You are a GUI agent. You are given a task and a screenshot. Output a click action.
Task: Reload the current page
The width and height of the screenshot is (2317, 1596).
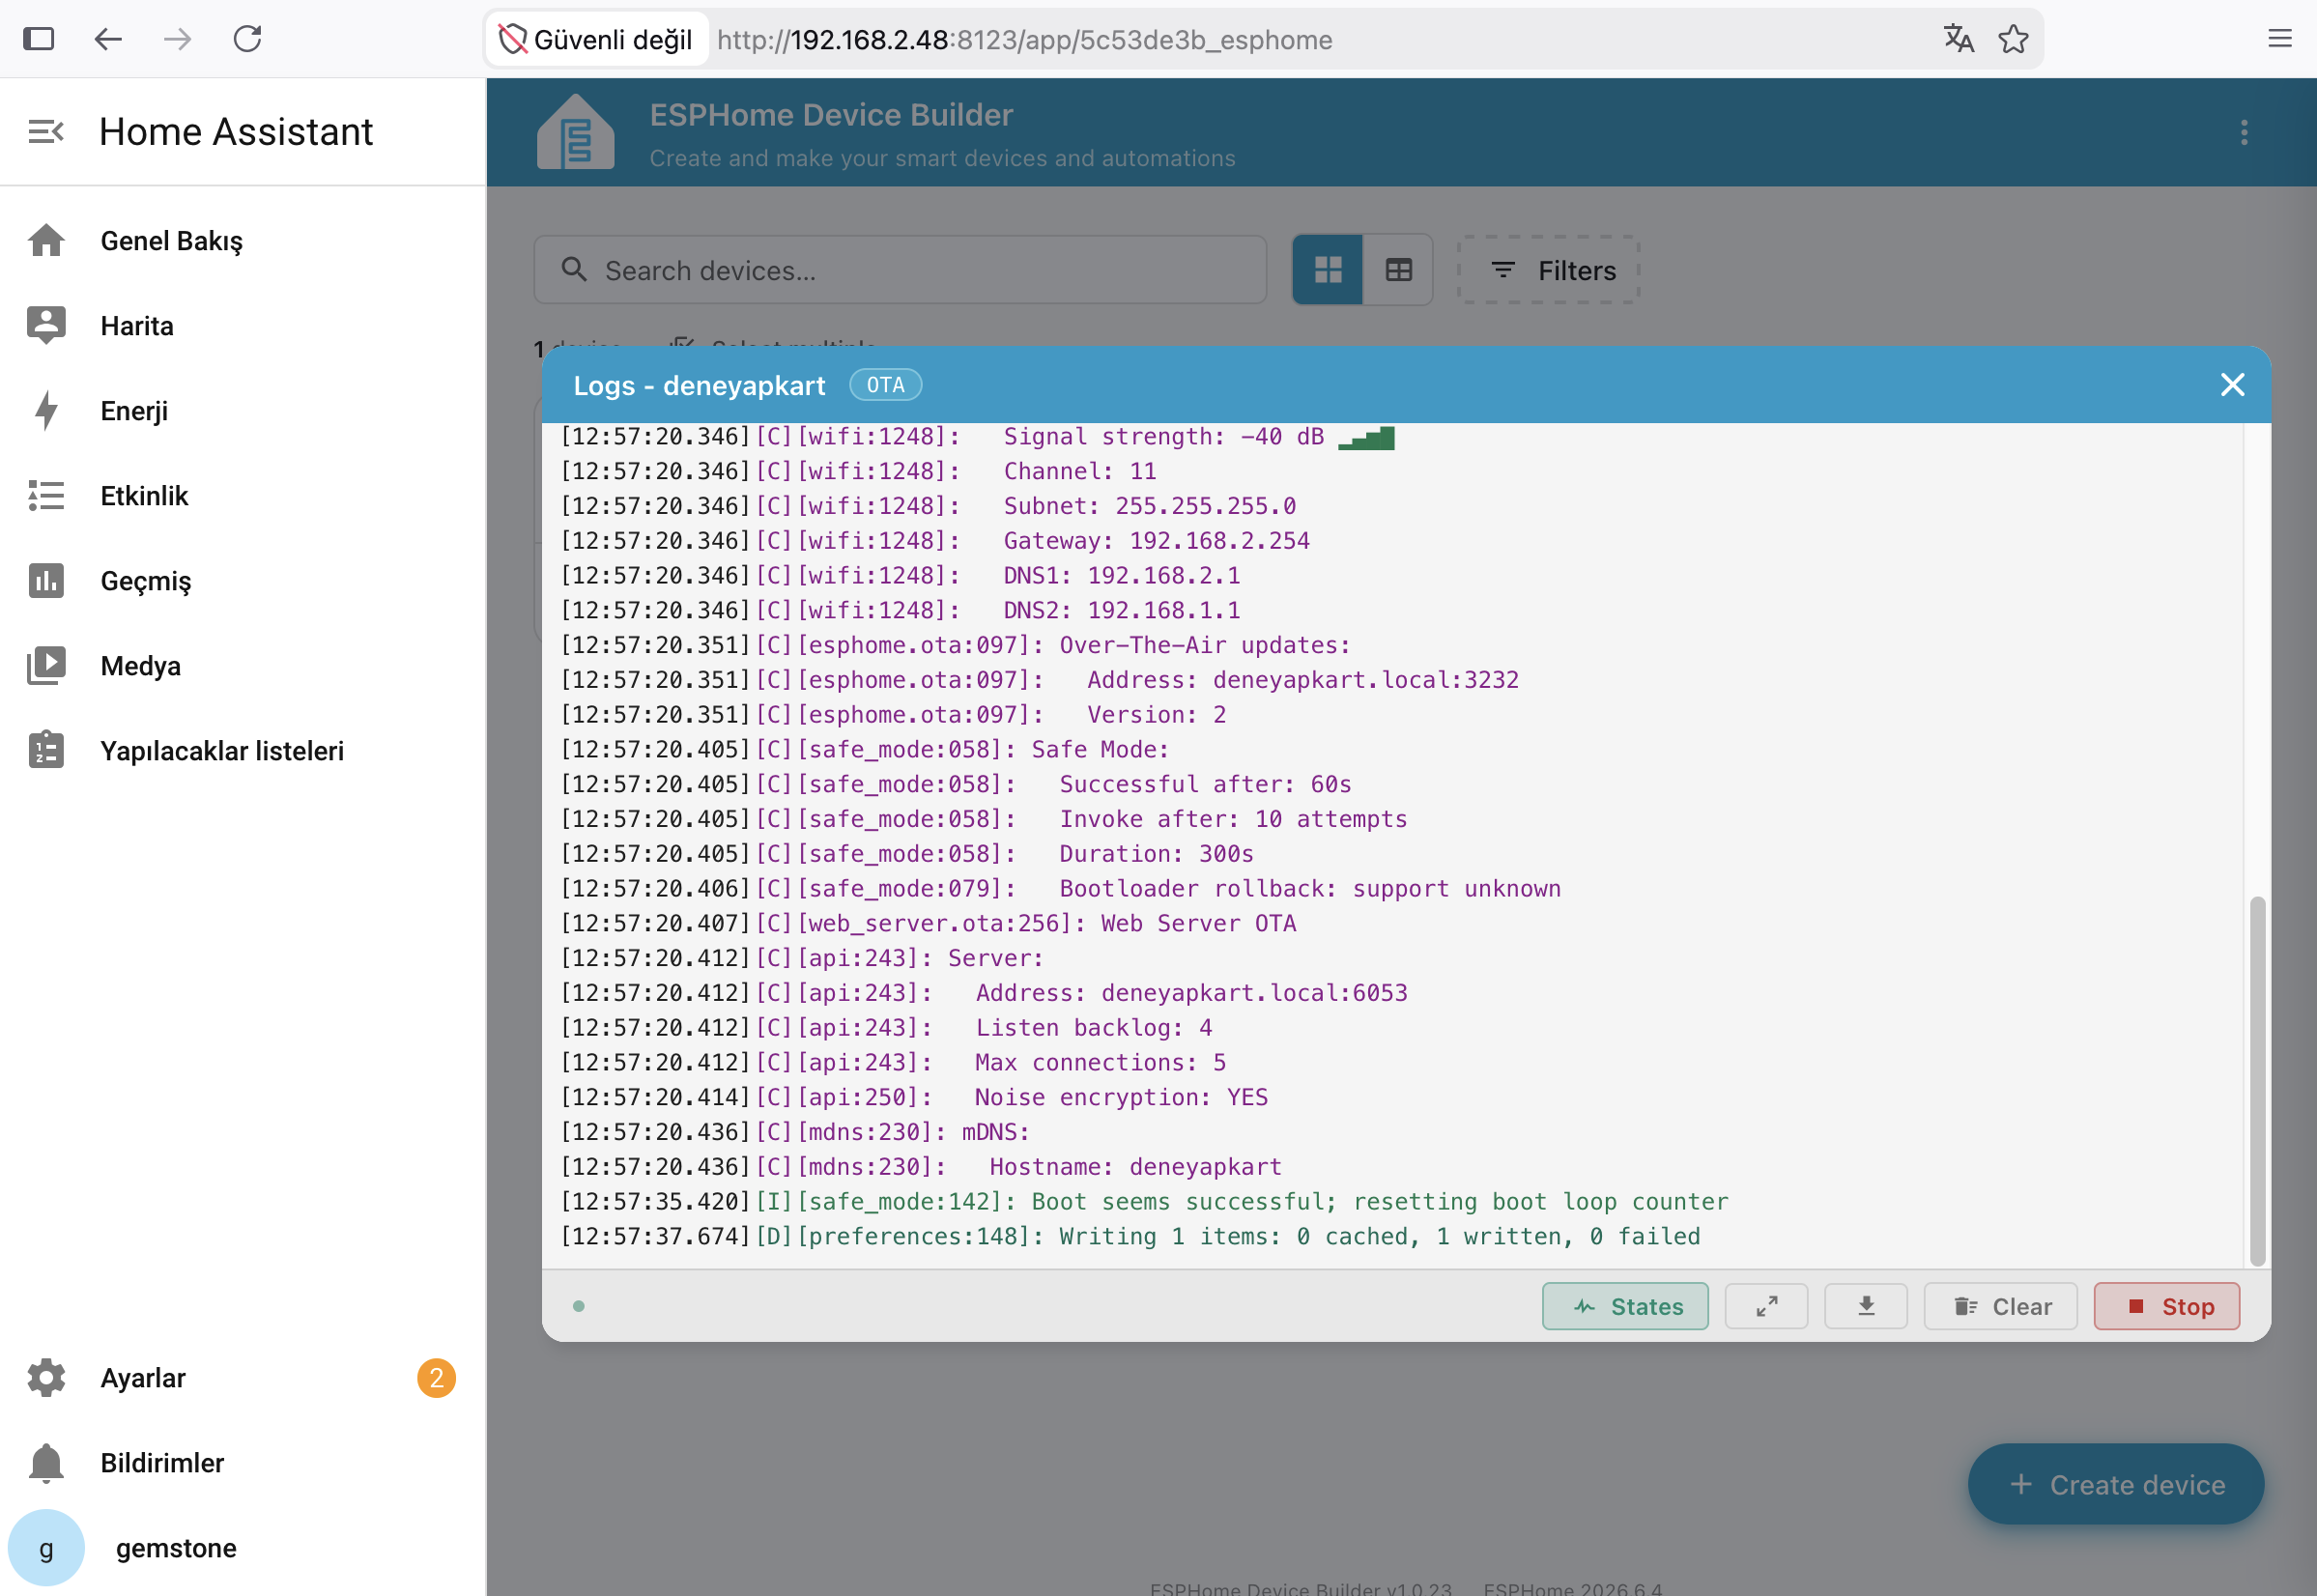point(247,39)
